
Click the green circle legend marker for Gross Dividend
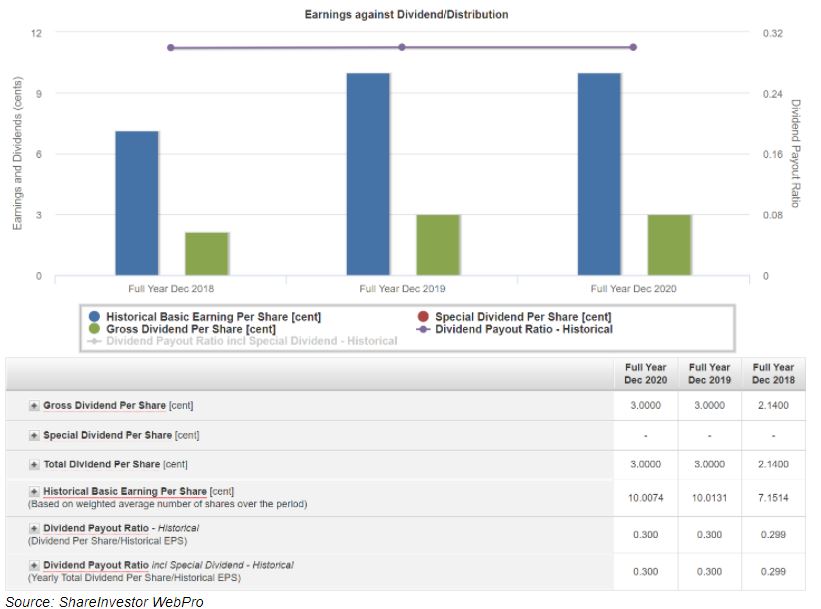95,329
